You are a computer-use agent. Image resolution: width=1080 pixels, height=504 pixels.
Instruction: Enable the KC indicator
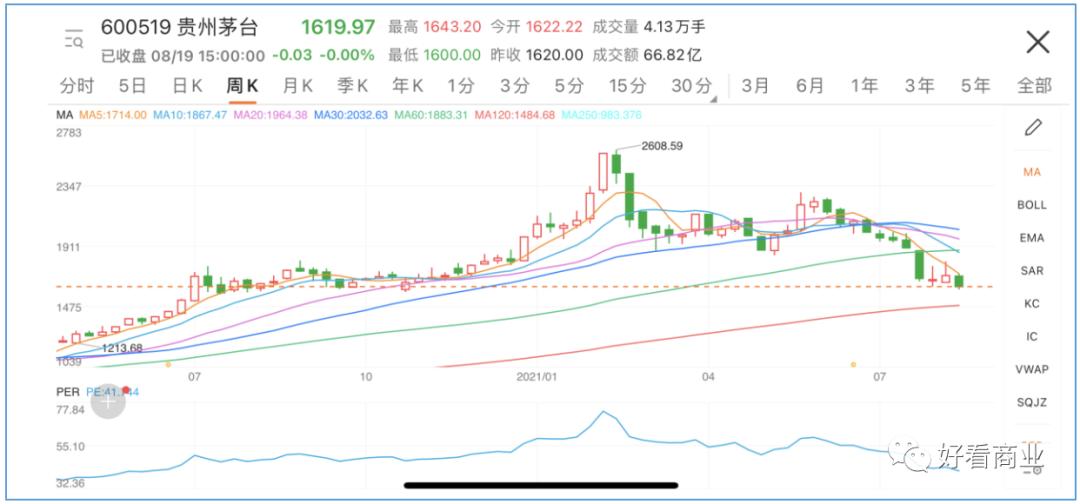(x=1032, y=304)
